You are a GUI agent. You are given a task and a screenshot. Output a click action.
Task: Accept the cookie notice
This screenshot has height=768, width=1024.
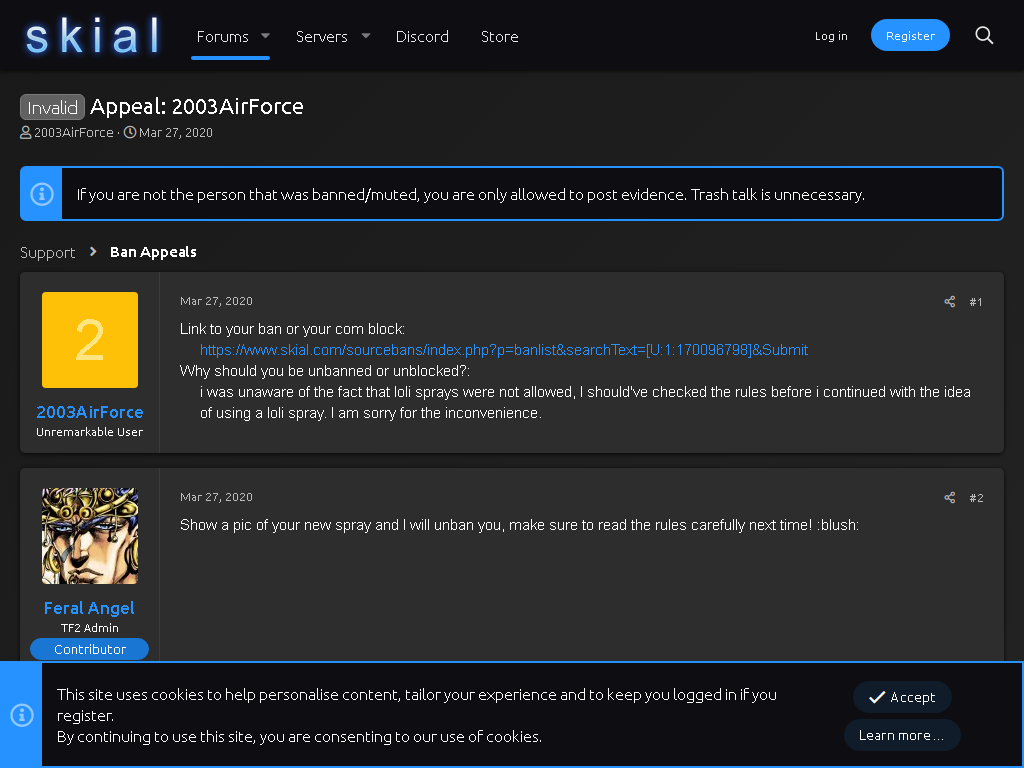[902, 697]
